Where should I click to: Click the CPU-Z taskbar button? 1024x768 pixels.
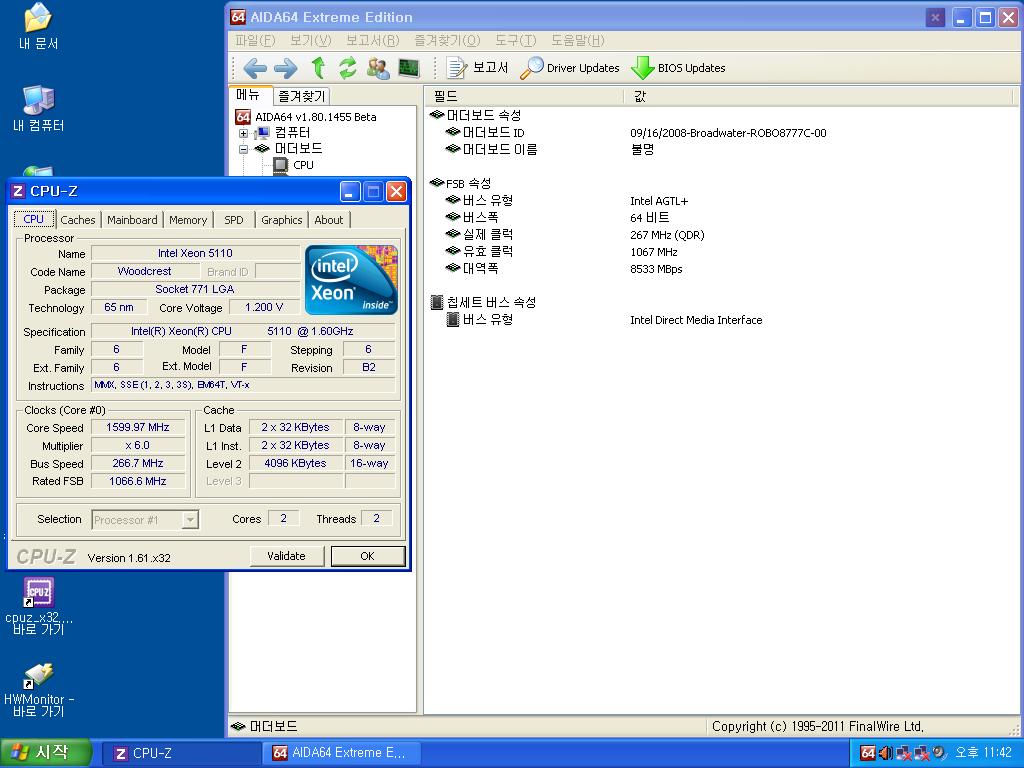tap(180, 753)
